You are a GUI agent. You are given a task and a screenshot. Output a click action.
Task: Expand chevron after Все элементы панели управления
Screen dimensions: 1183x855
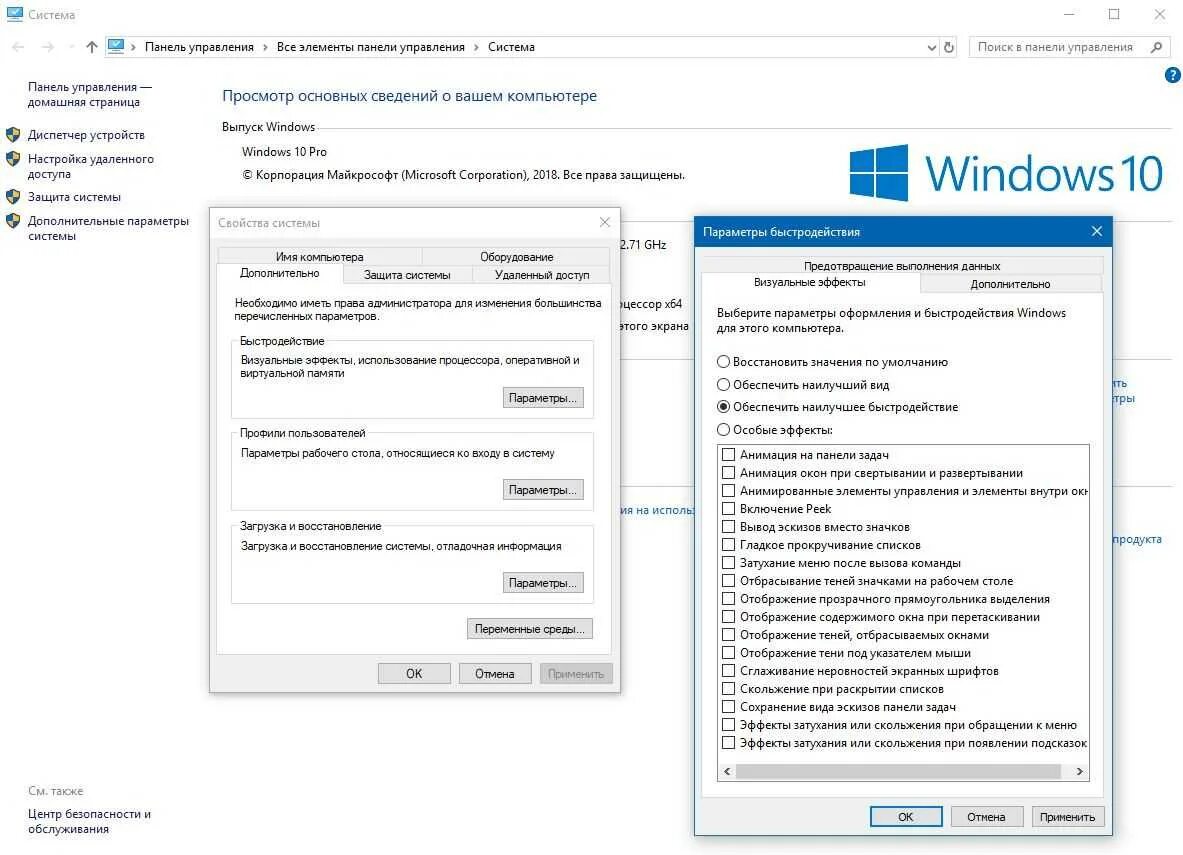pos(476,47)
